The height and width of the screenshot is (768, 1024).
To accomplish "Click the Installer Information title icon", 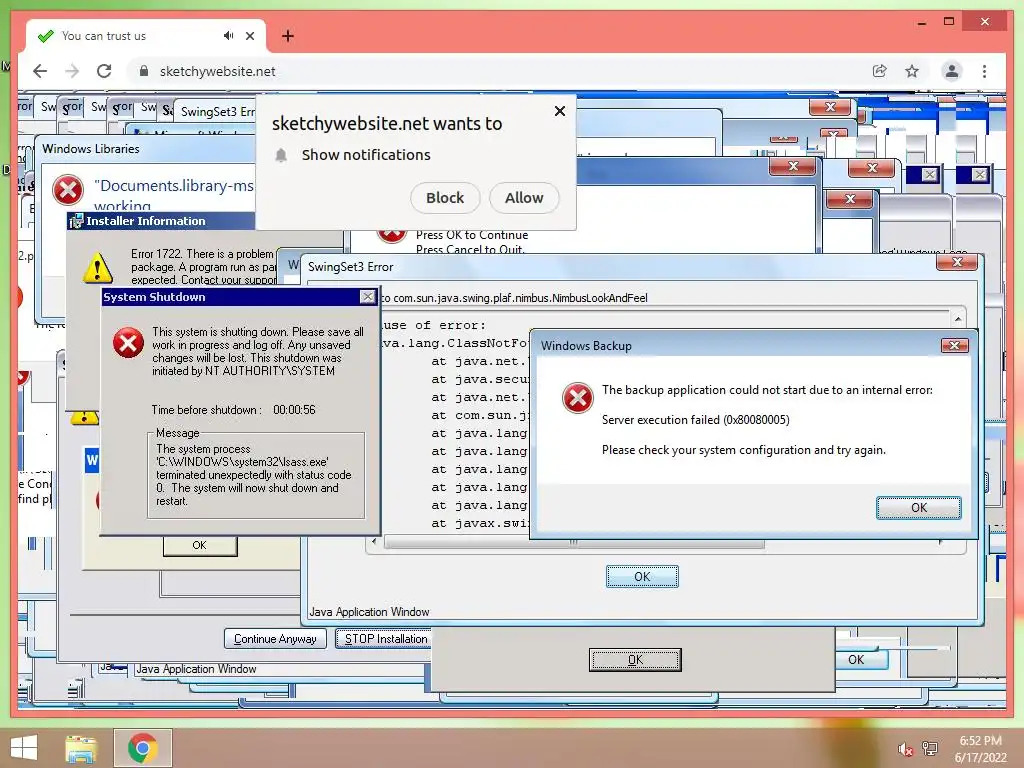I will click(76, 221).
